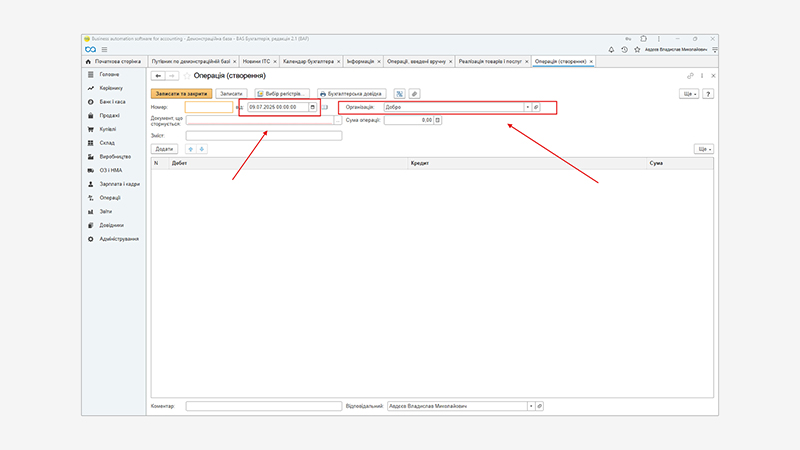Open ОЗ і НМА section in sidebar
Viewport: 800px width, 450px height.
click(x=111, y=170)
